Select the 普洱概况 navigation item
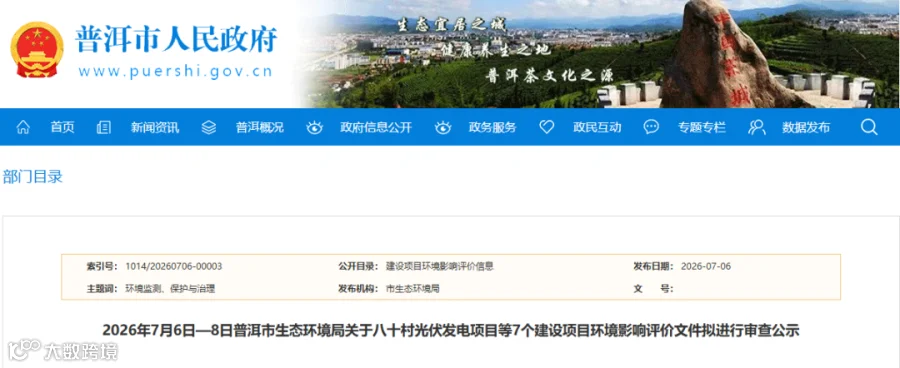Image resolution: width=900 pixels, height=368 pixels. point(259,127)
